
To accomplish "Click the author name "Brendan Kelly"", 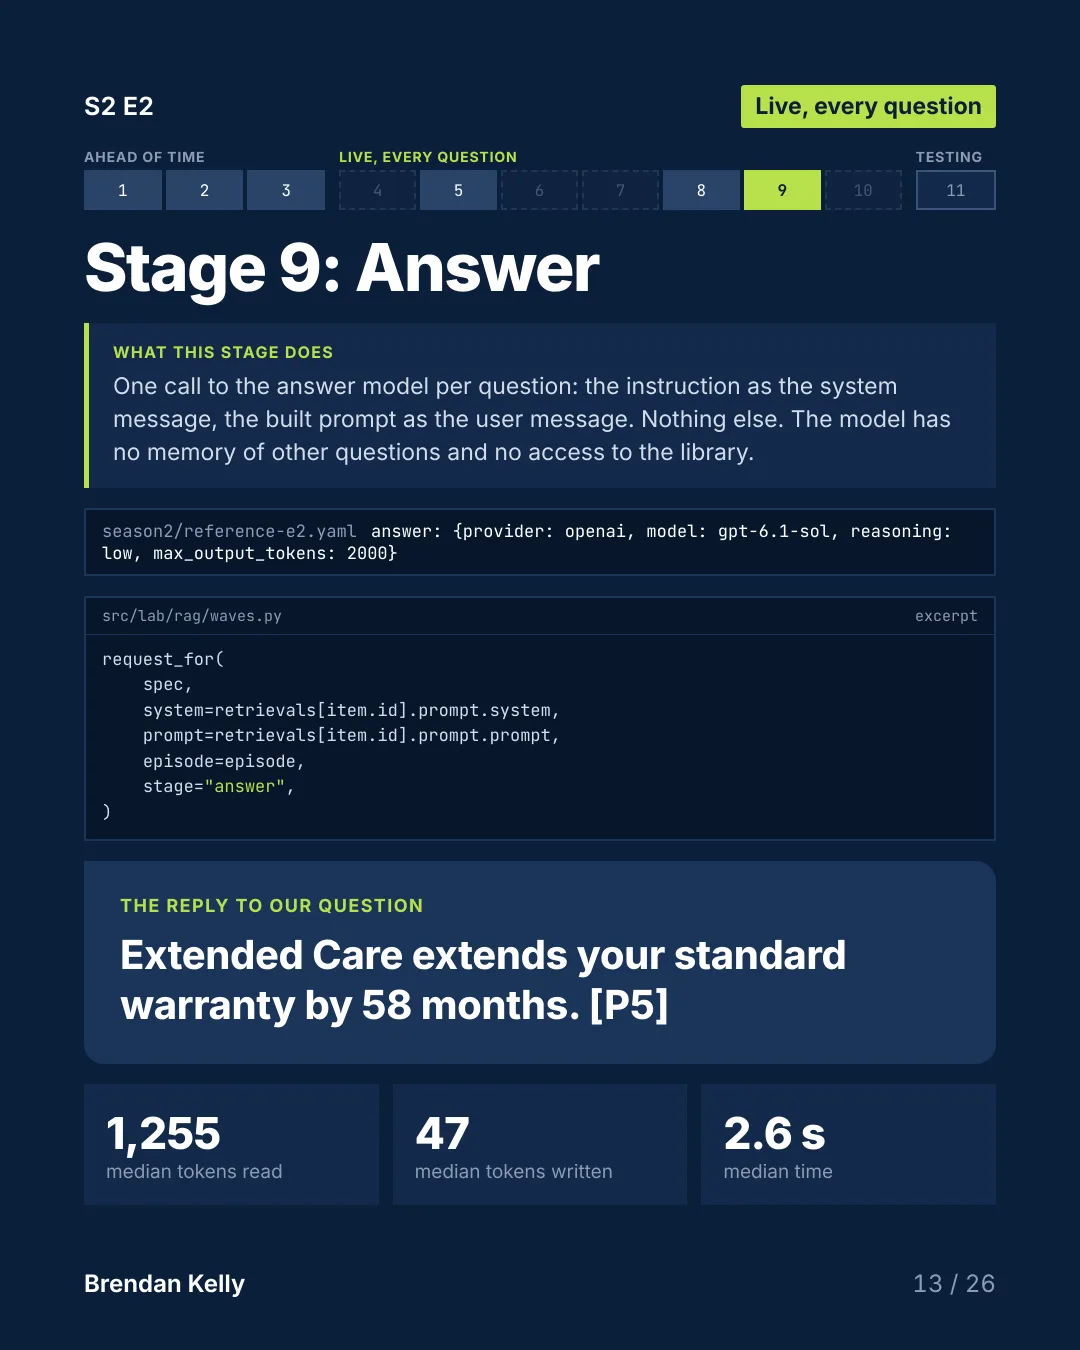I will click(x=164, y=1283).
